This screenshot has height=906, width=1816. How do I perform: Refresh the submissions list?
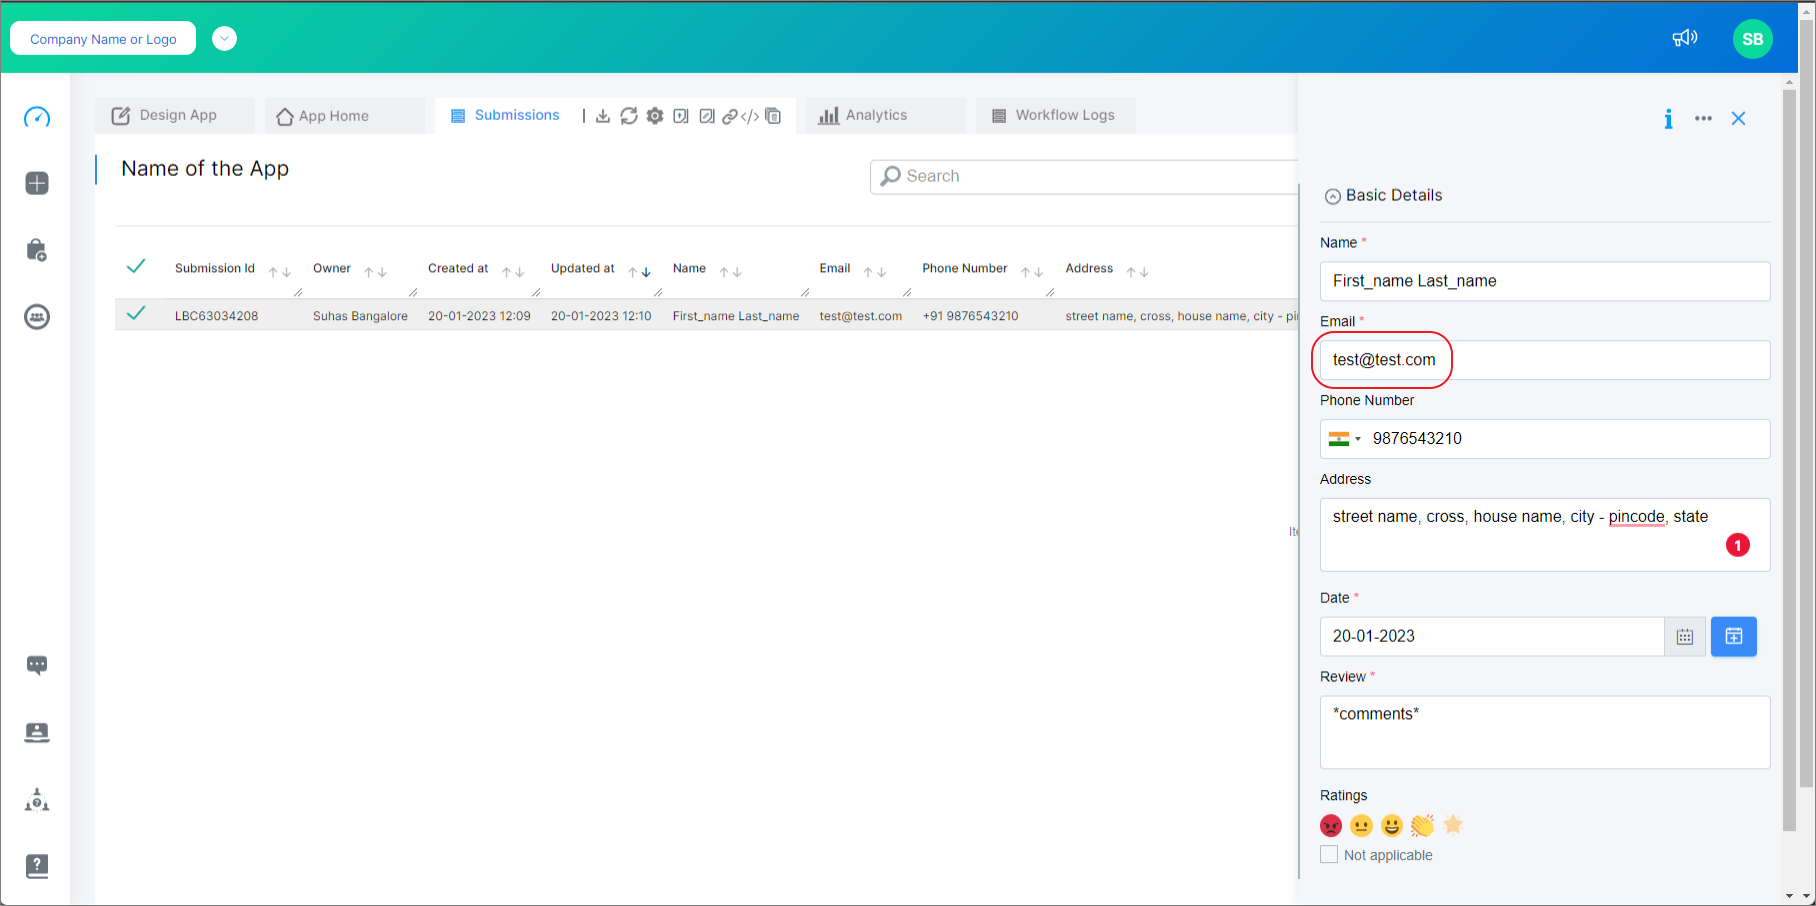(628, 116)
